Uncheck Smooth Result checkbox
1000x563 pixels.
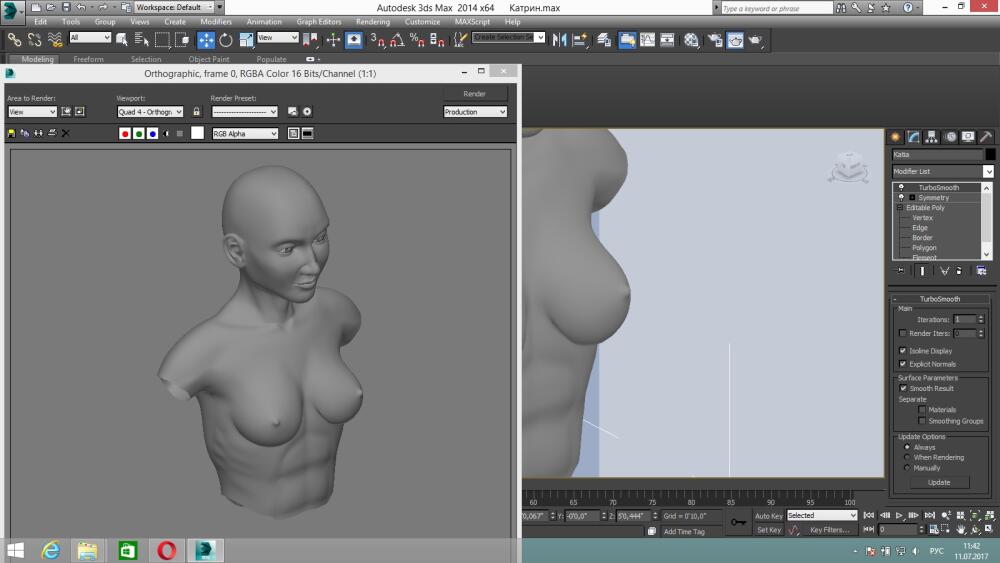pyautogui.click(x=903, y=388)
